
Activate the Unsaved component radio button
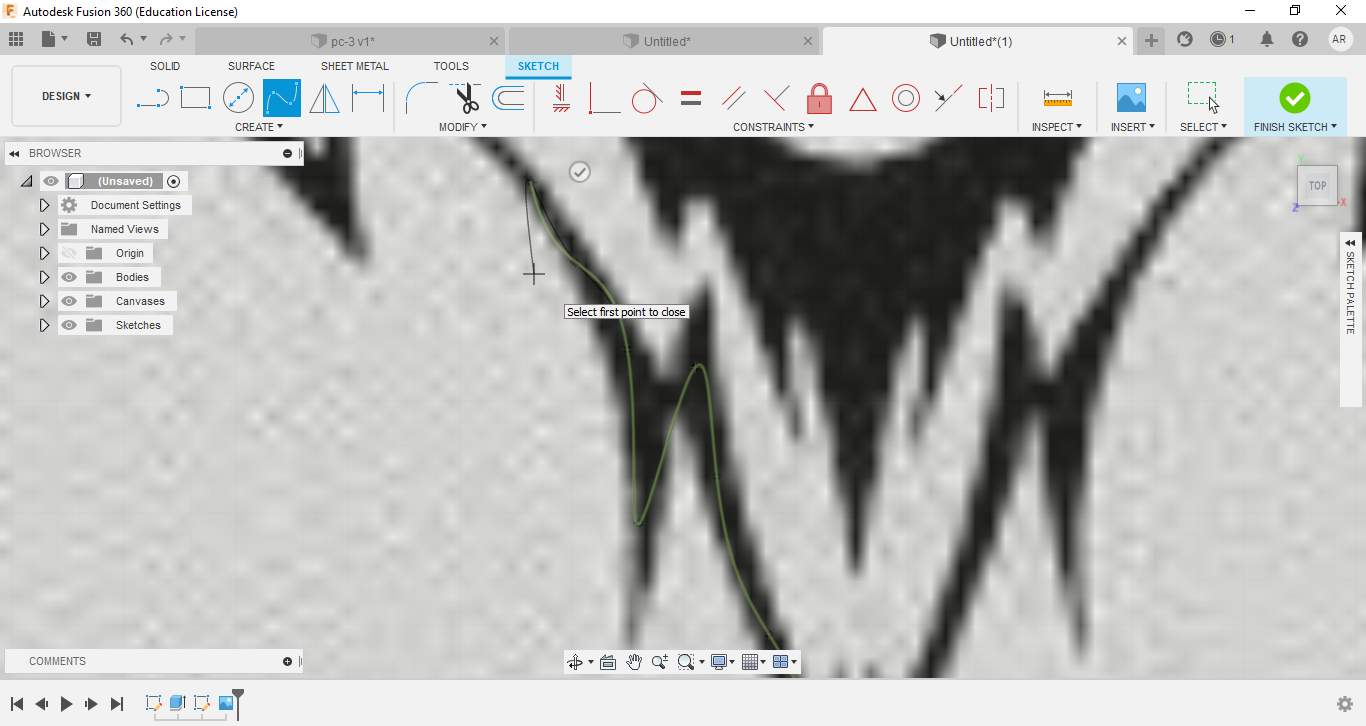coord(174,181)
